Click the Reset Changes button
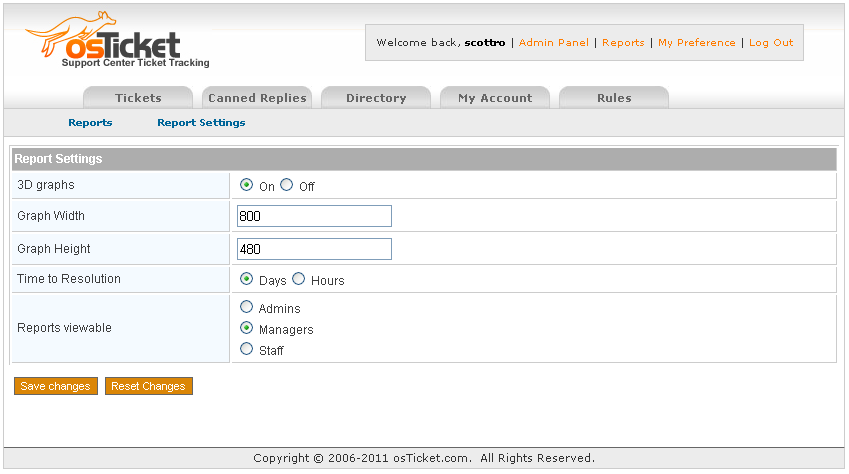The image size is (849, 474). pyautogui.click(x=148, y=386)
